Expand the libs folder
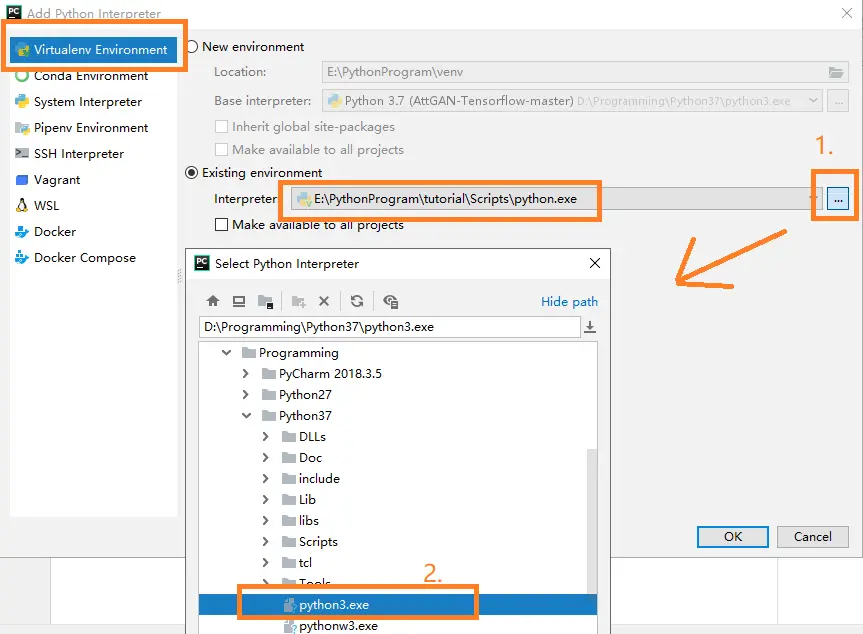The image size is (863, 634). (x=266, y=521)
